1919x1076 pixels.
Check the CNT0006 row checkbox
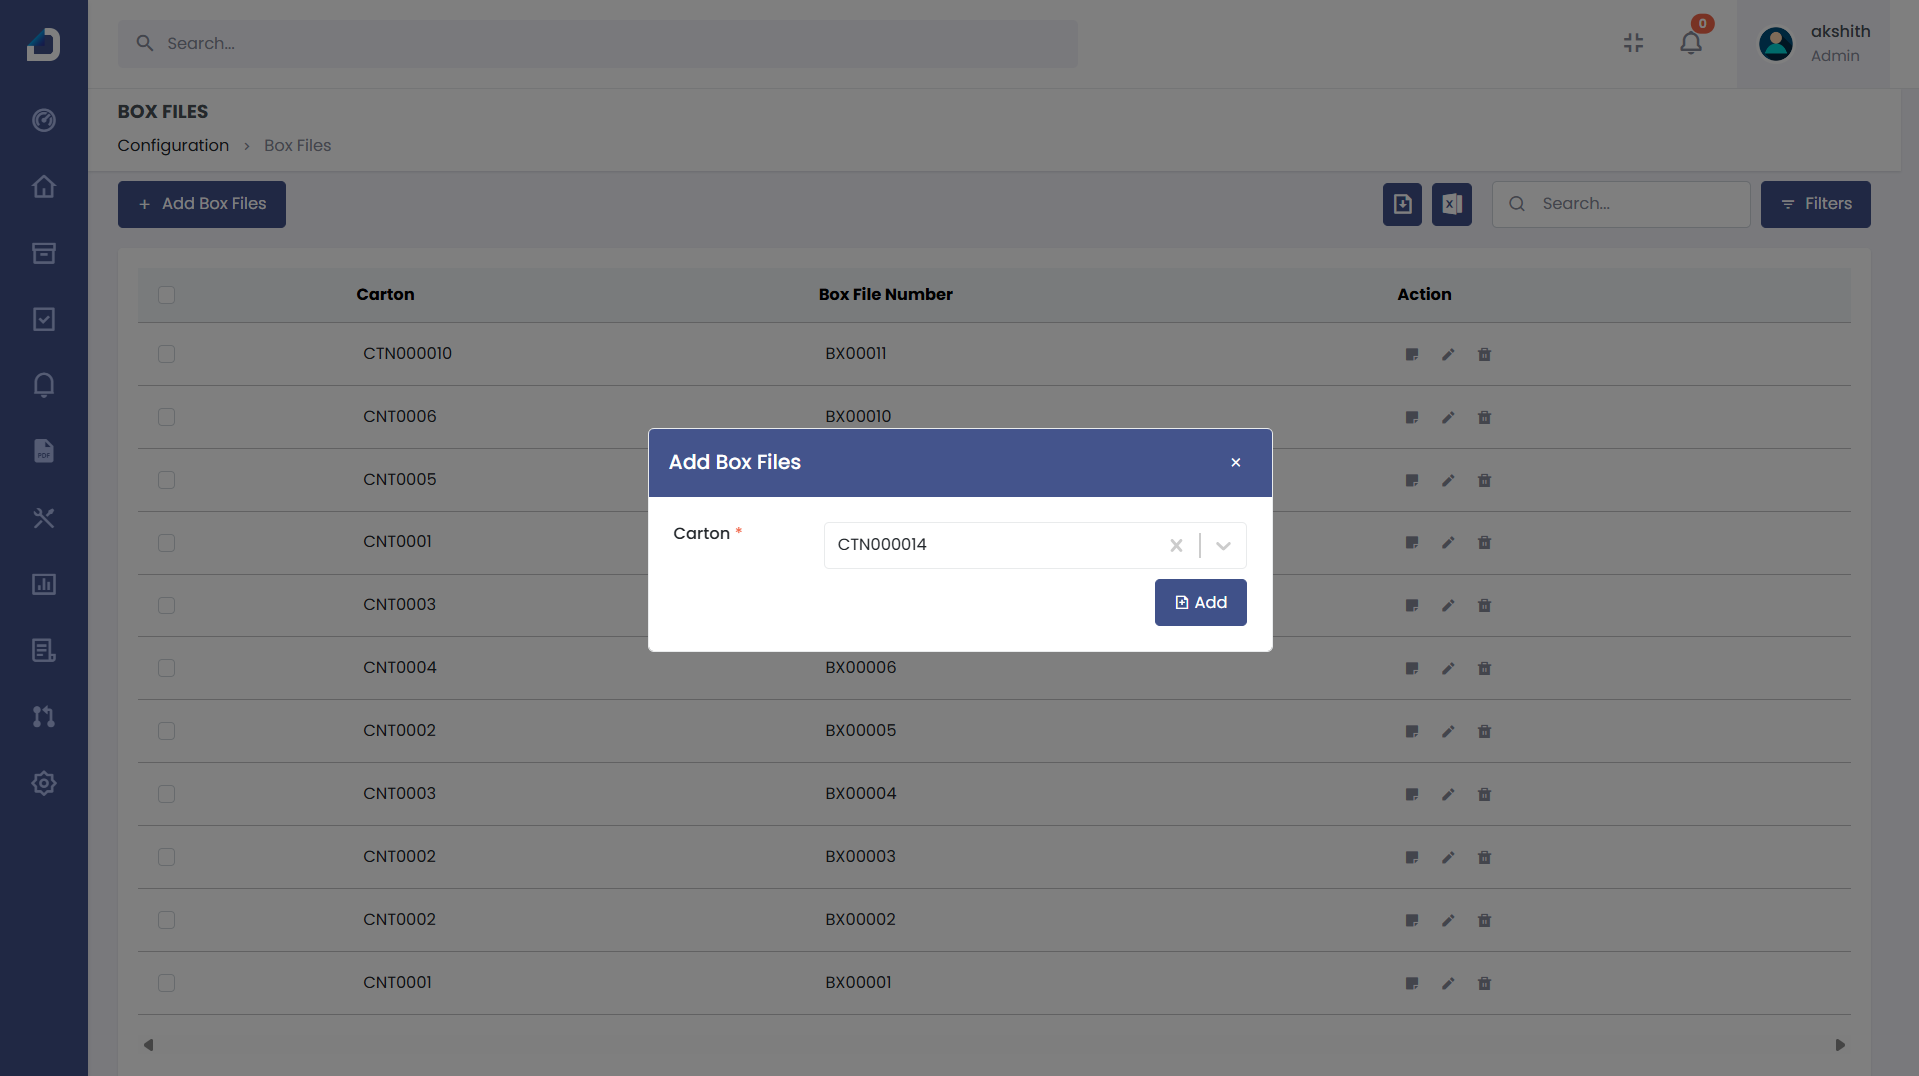pos(166,417)
